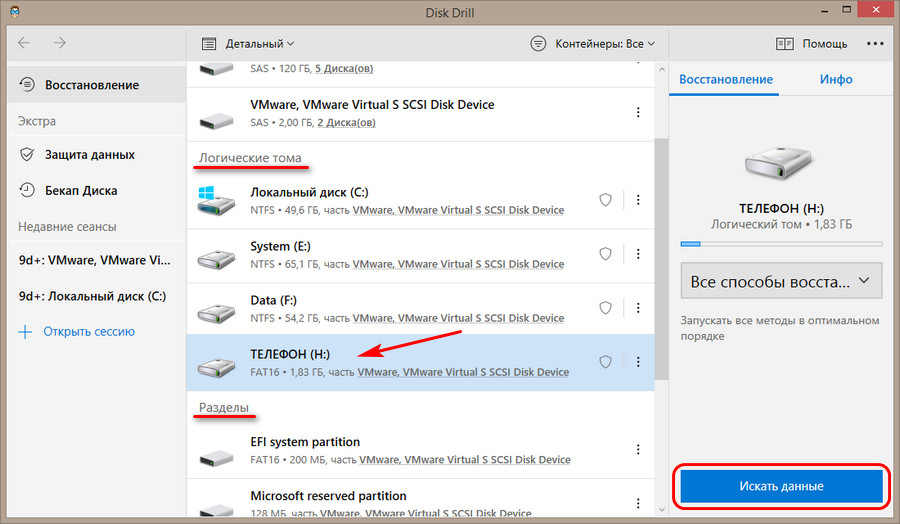Open the three-dot menu for Data (F:)
This screenshot has width=900, height=524.
(638, 308)
